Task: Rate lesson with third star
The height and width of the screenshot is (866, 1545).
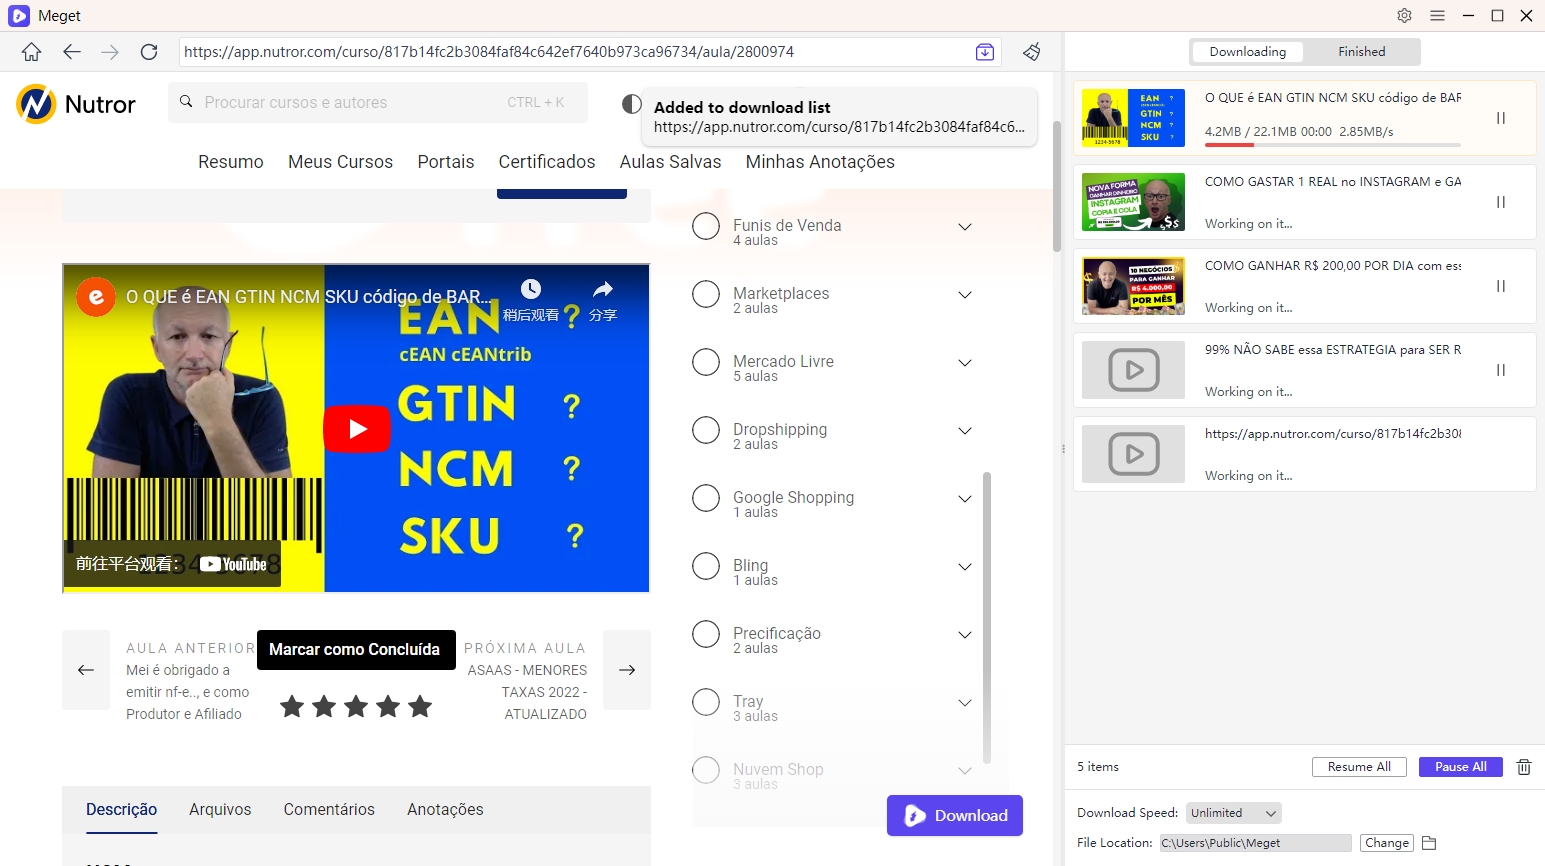Action: (x=356, y=706)
